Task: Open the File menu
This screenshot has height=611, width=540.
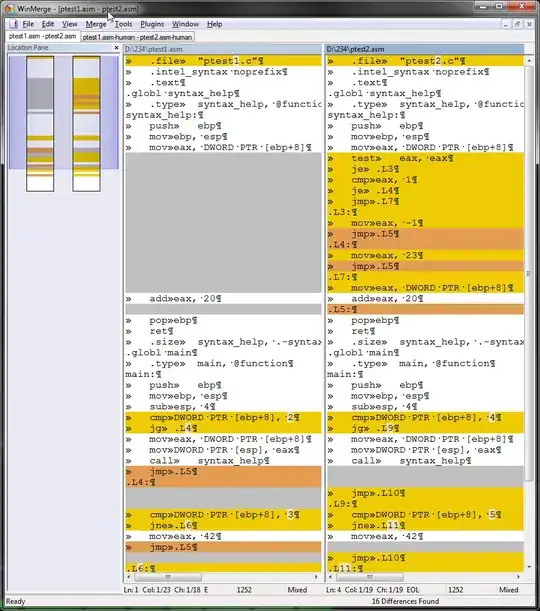Action: (x=28, y=24)
